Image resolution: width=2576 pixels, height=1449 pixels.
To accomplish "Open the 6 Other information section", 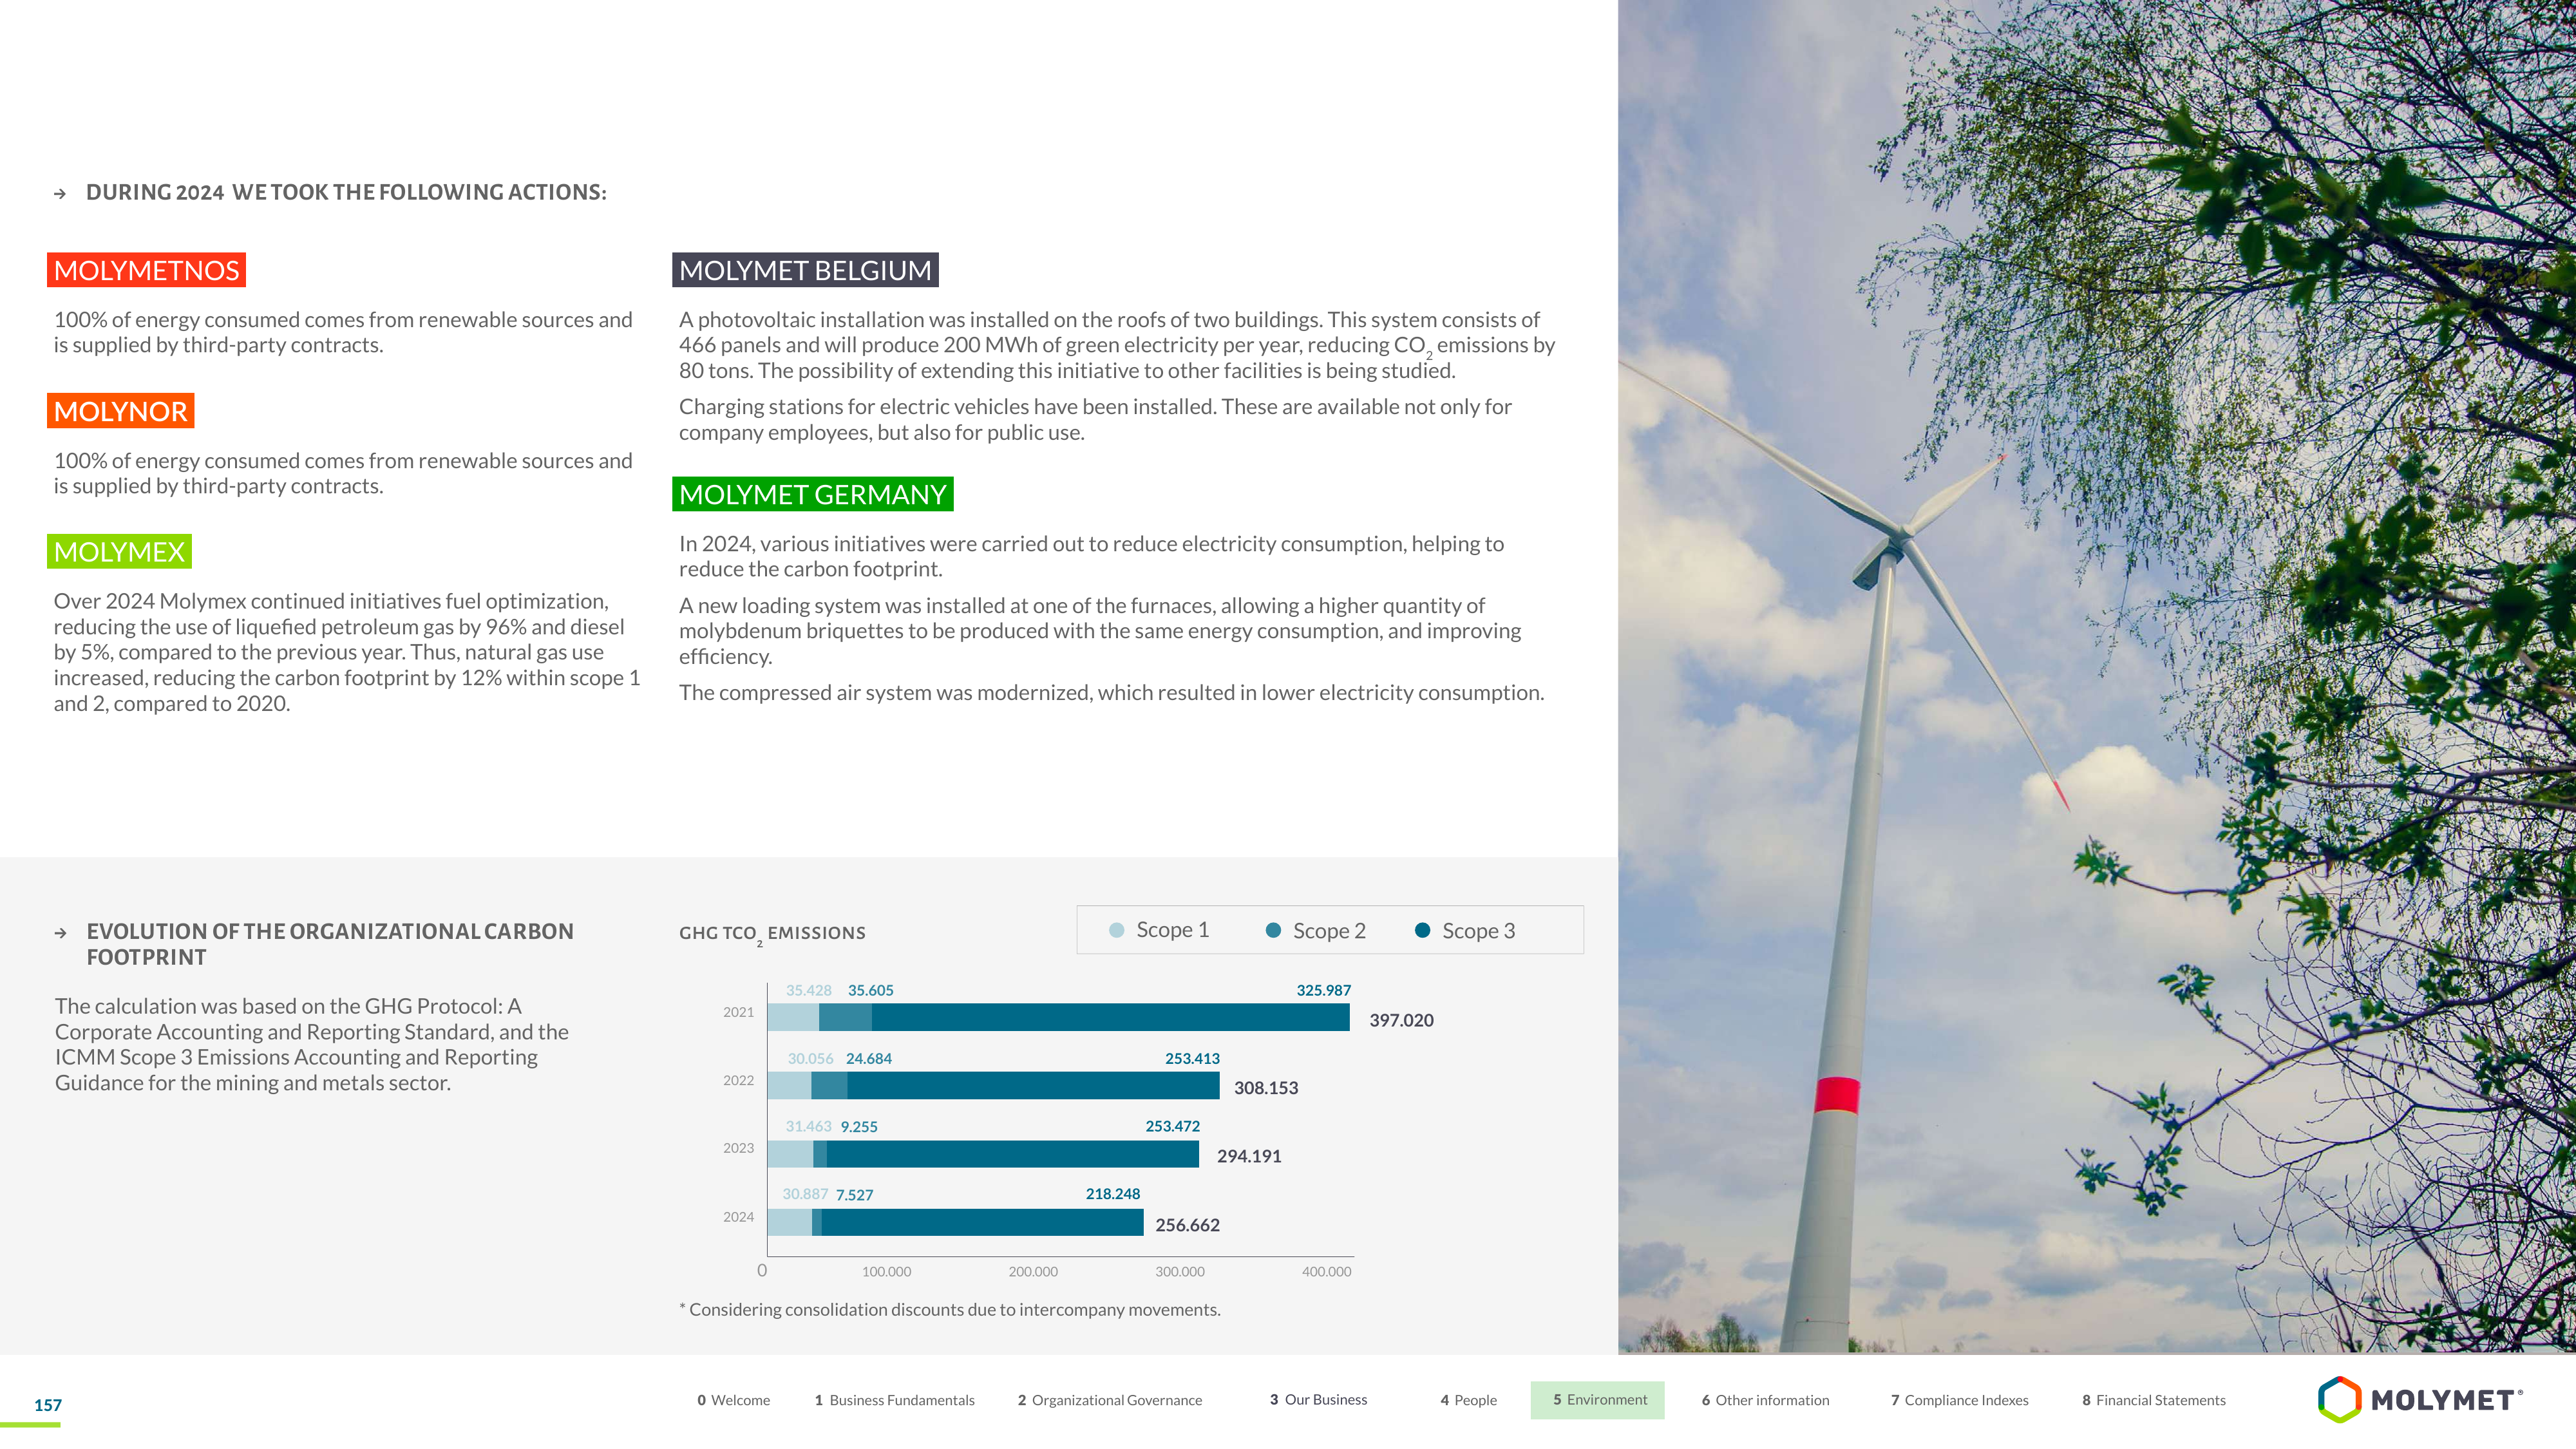I will 1765,1400.
